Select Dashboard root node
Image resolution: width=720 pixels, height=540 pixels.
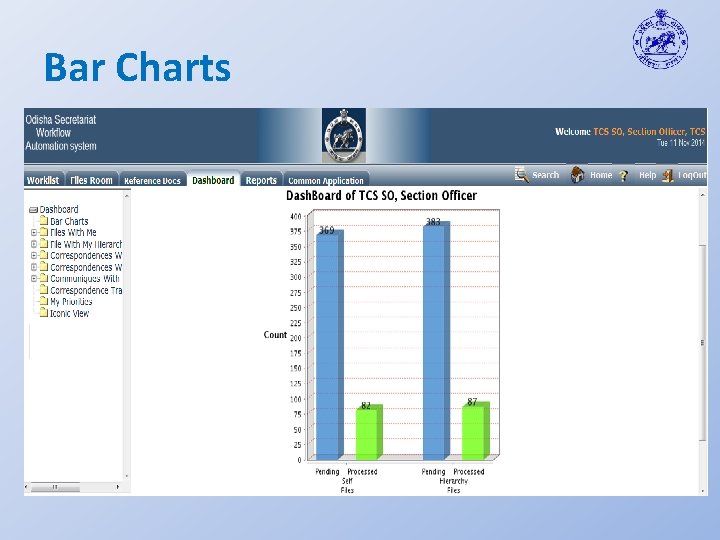point(59,209)
